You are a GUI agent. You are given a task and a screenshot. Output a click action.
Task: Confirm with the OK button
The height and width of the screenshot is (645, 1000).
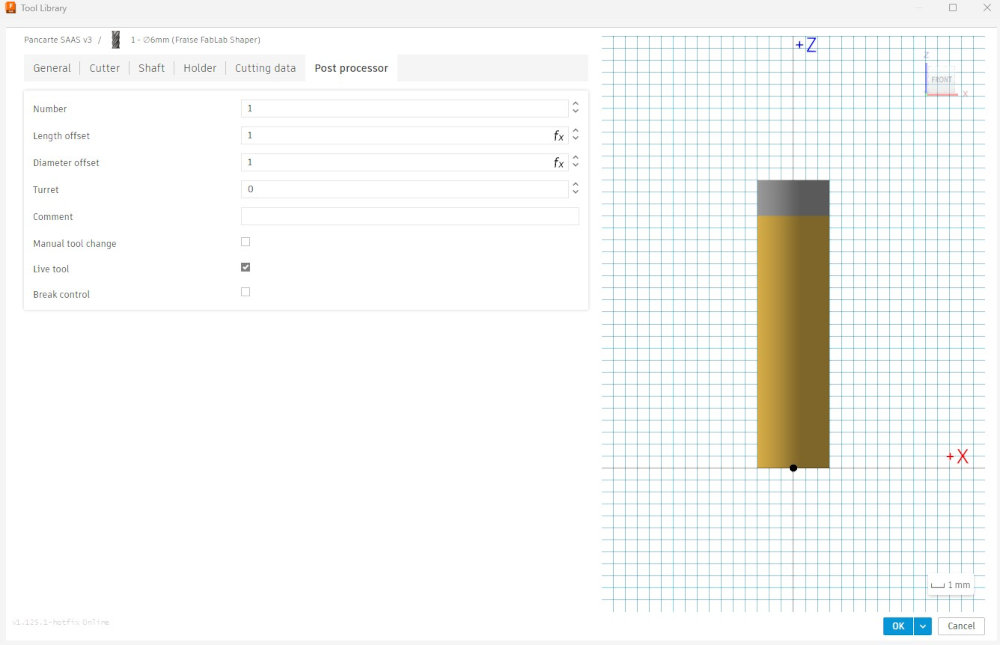[x=898, y=626]
